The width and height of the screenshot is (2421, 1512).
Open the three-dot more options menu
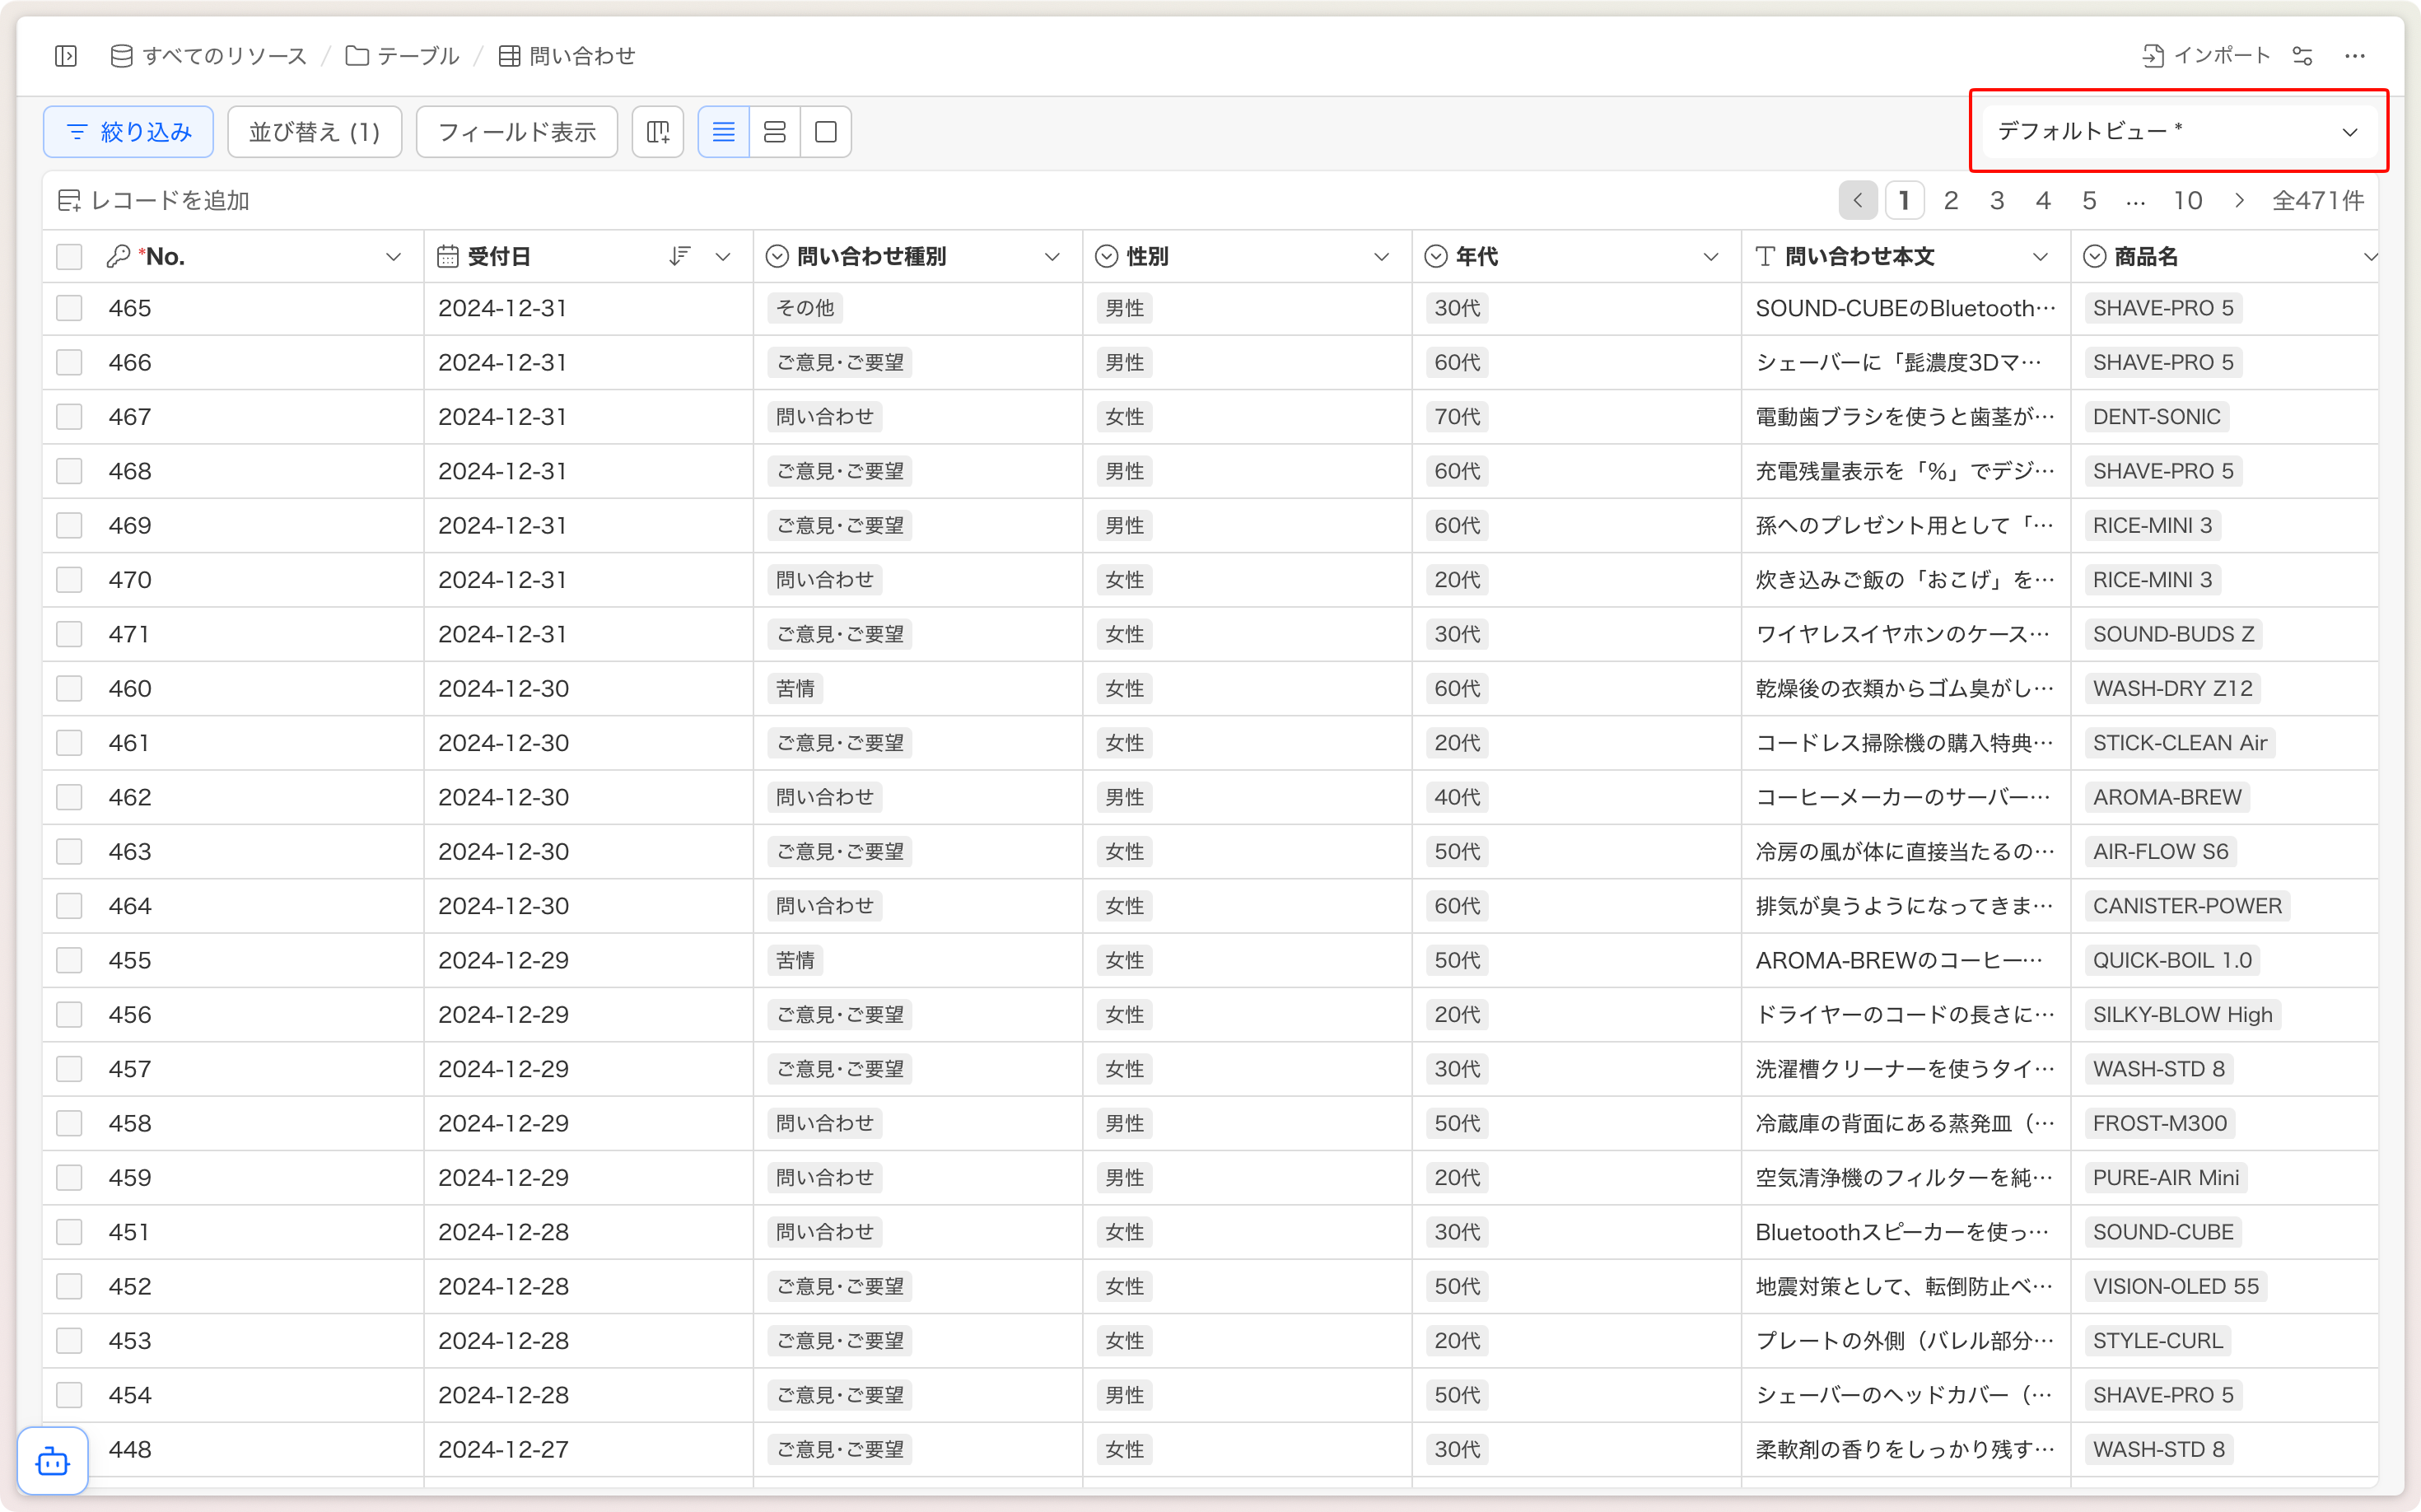pyautogui.click(x=2355, y=56)
